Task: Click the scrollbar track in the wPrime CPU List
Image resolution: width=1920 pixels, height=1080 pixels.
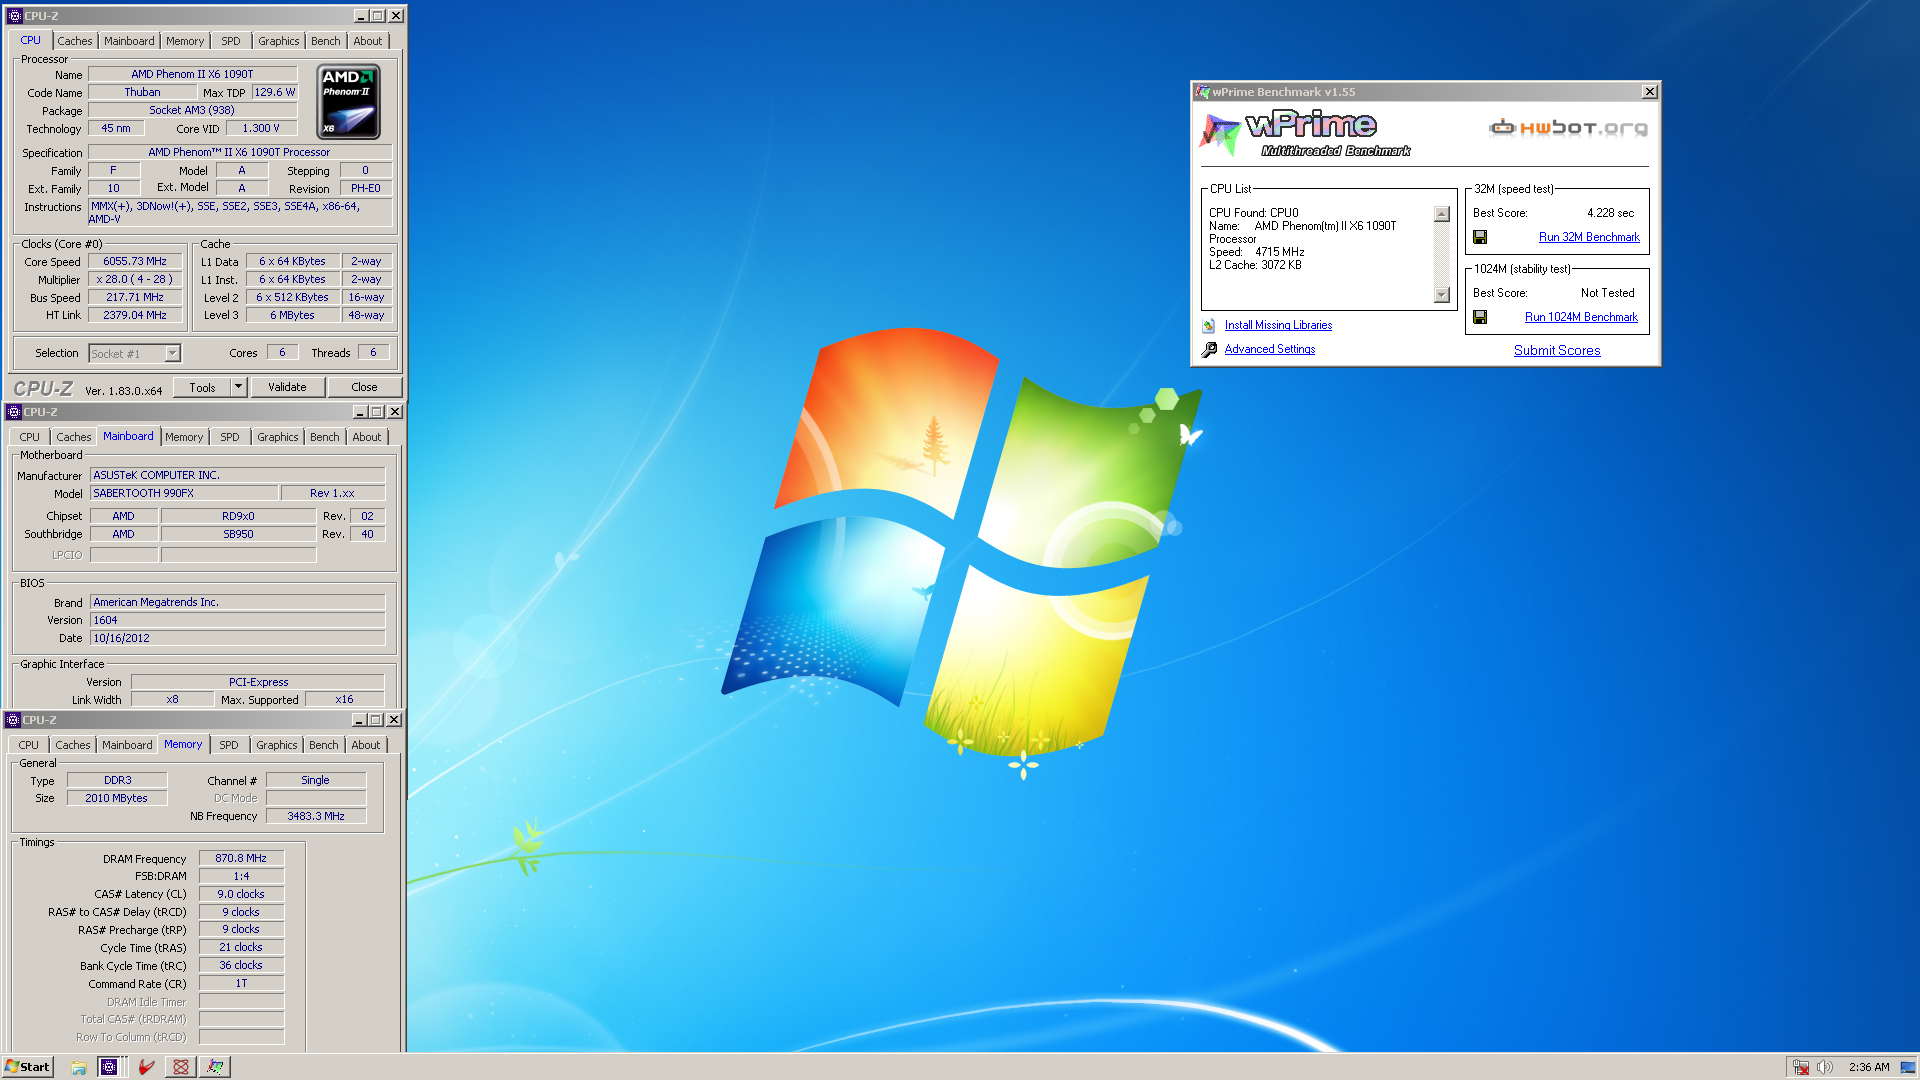Action: (1442, 254)
